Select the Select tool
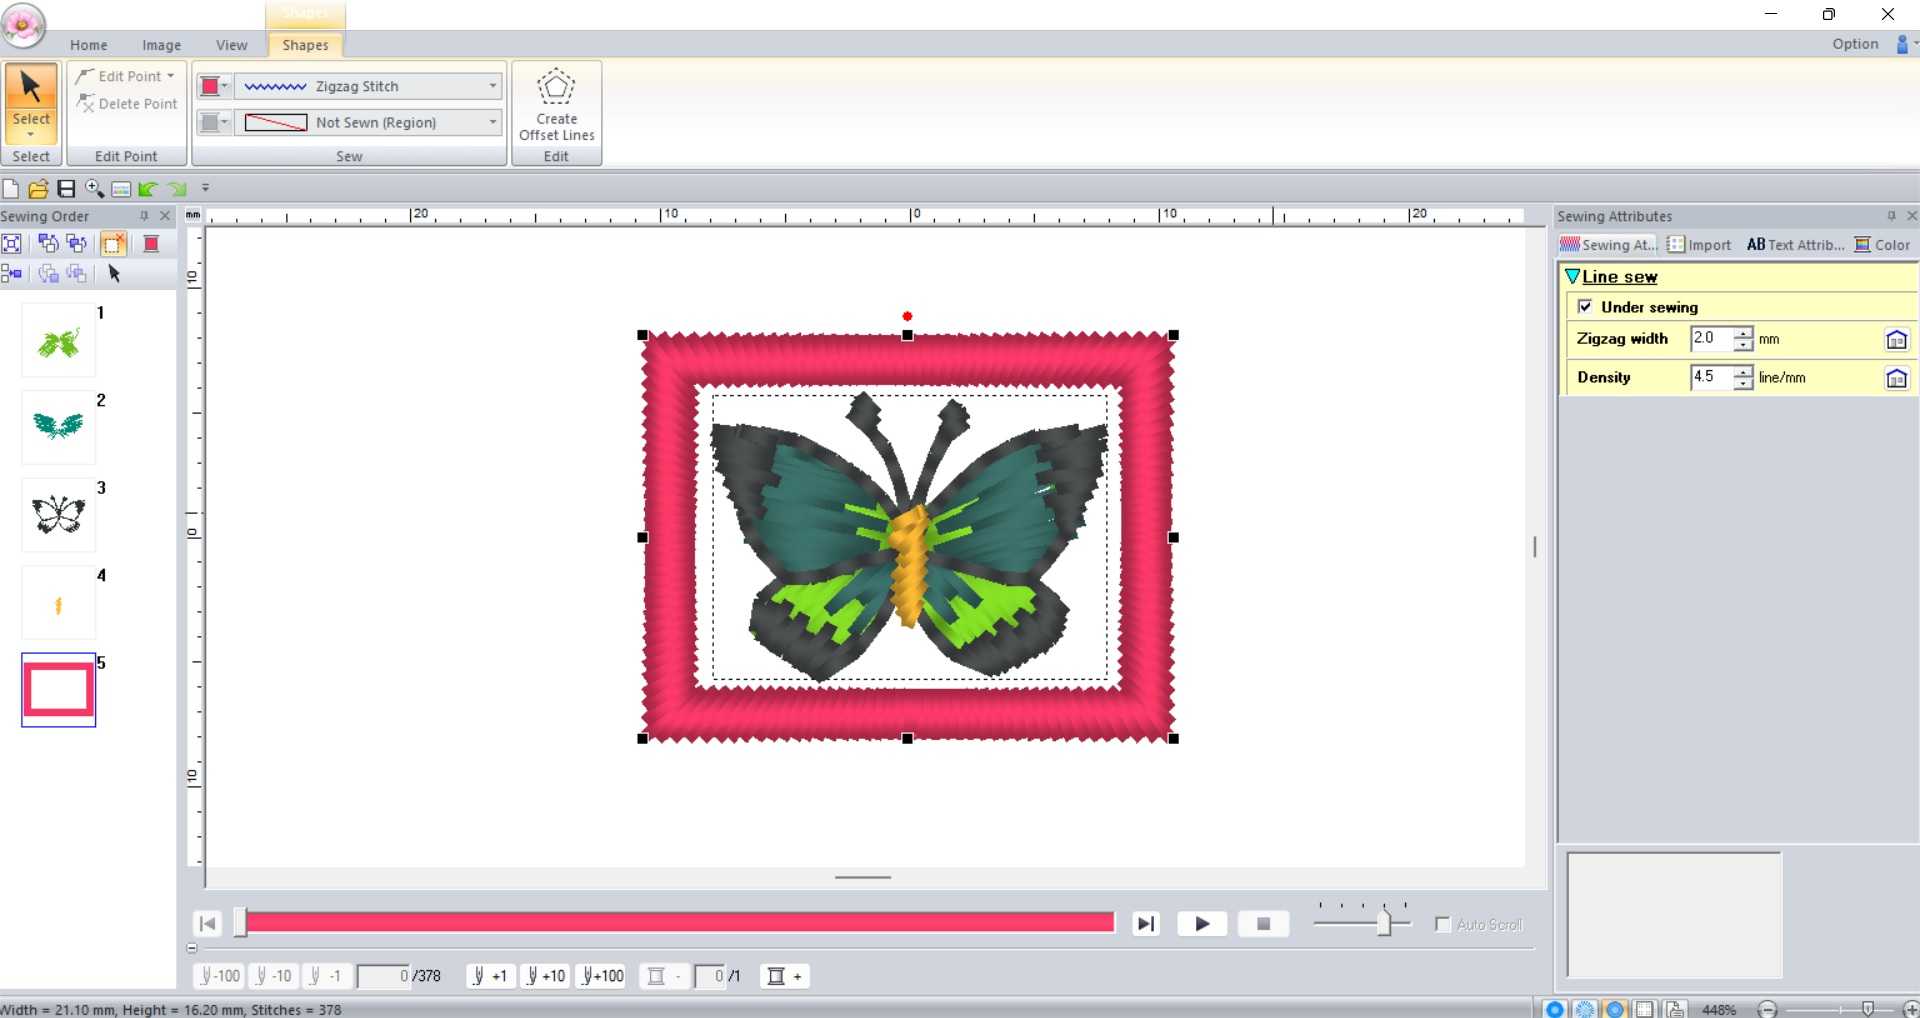Viewport: 1920px width, 1018px height. pyautogui.click(x=31, y=100)
